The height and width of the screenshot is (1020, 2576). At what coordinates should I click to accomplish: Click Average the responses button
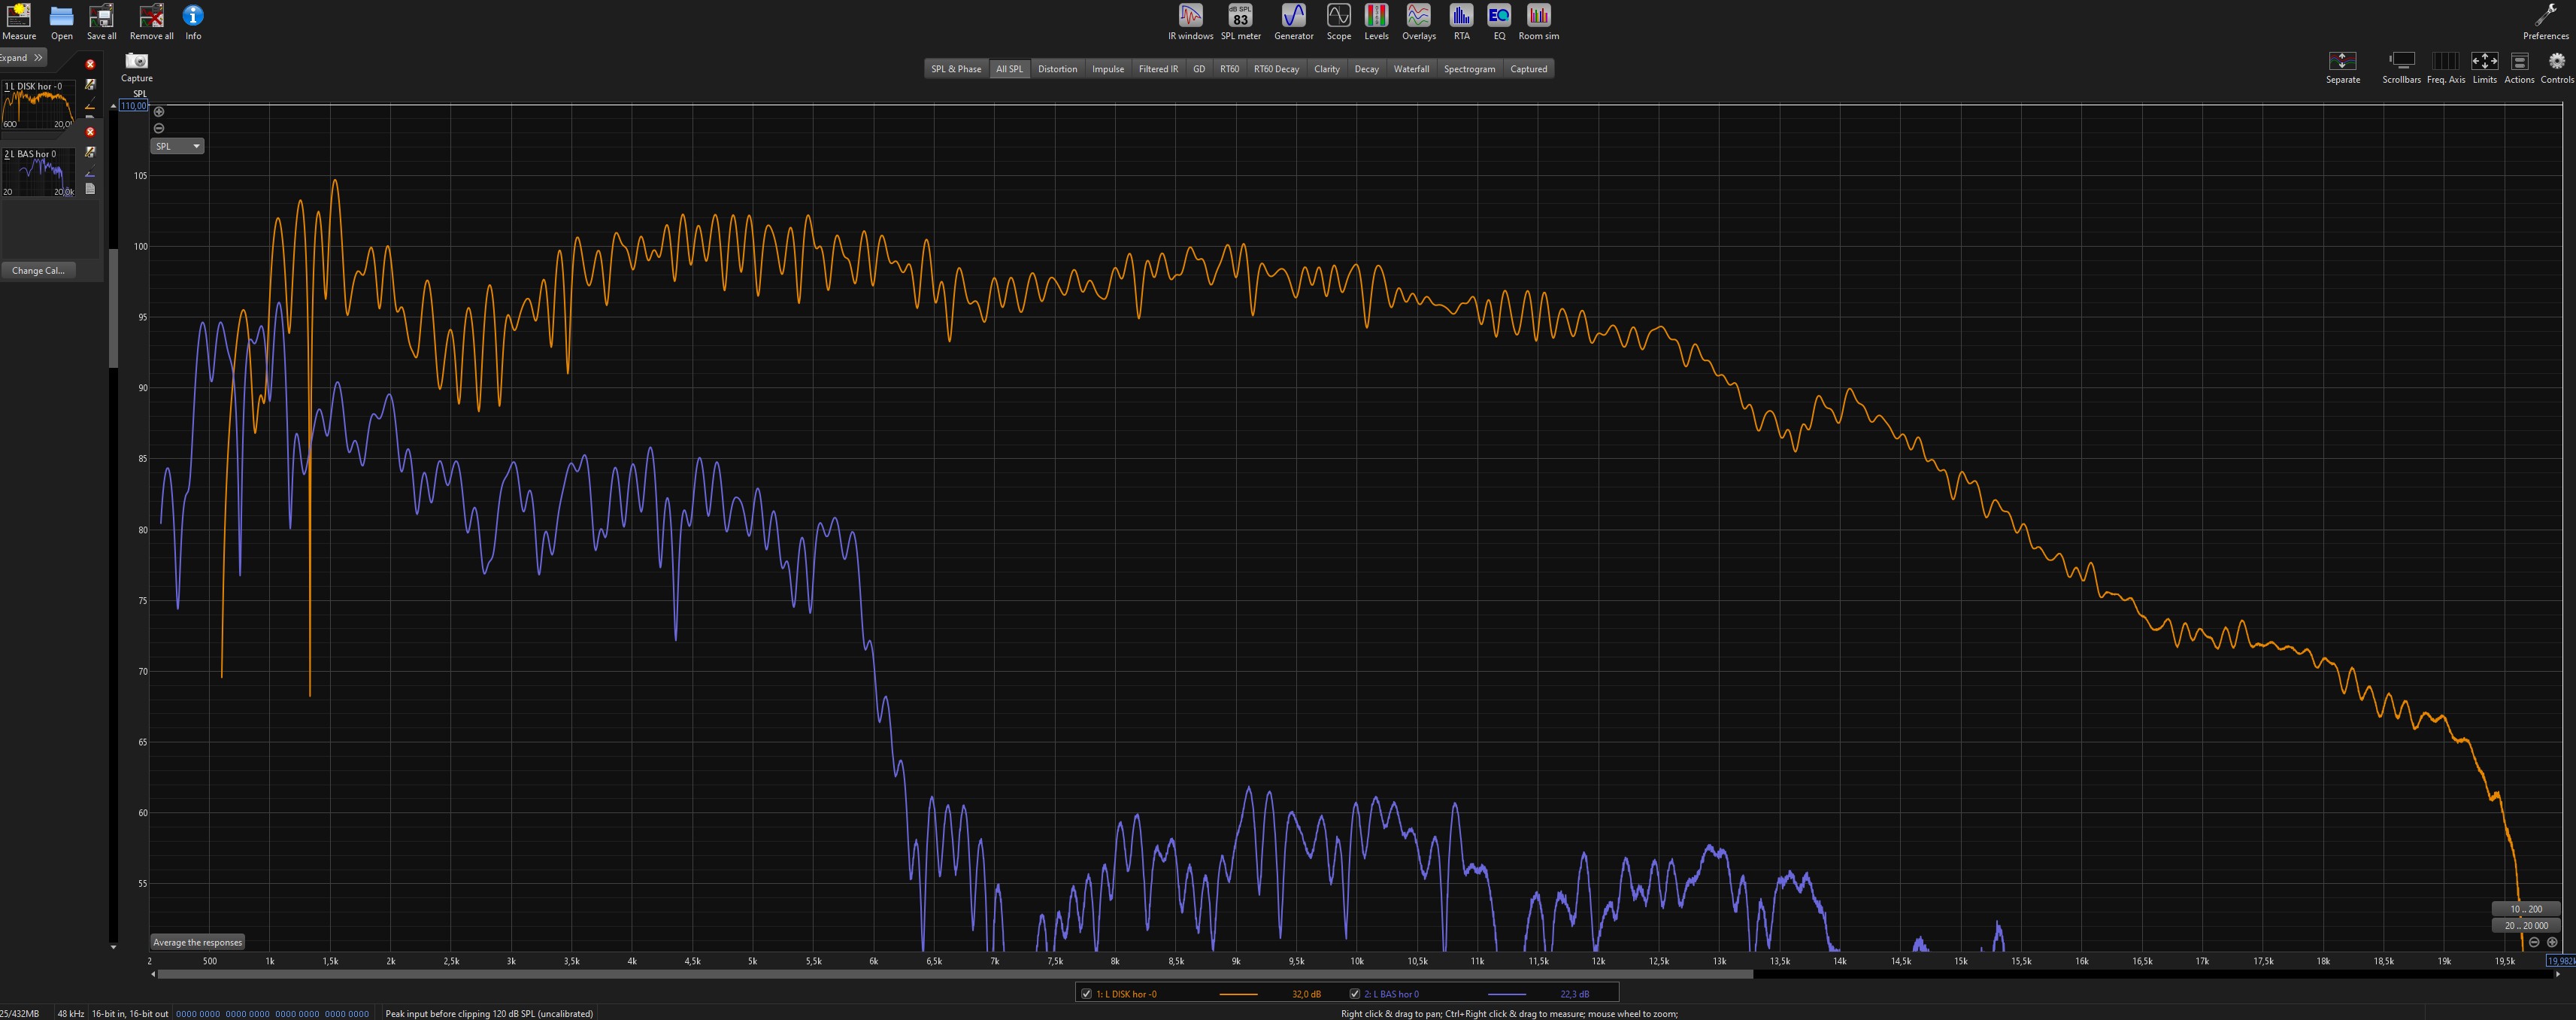click(197, 942)
